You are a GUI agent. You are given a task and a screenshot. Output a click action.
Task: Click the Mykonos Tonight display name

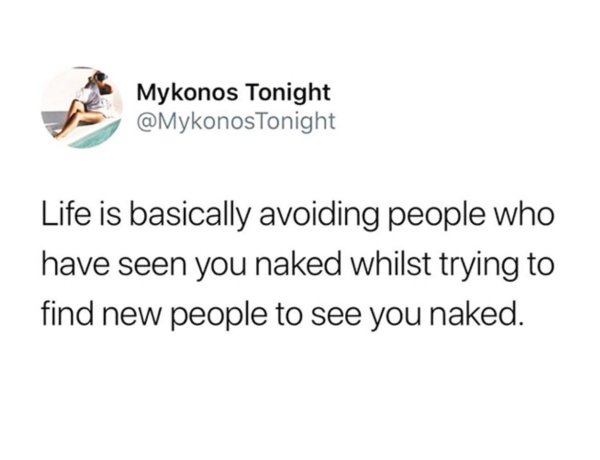[233, 93]
